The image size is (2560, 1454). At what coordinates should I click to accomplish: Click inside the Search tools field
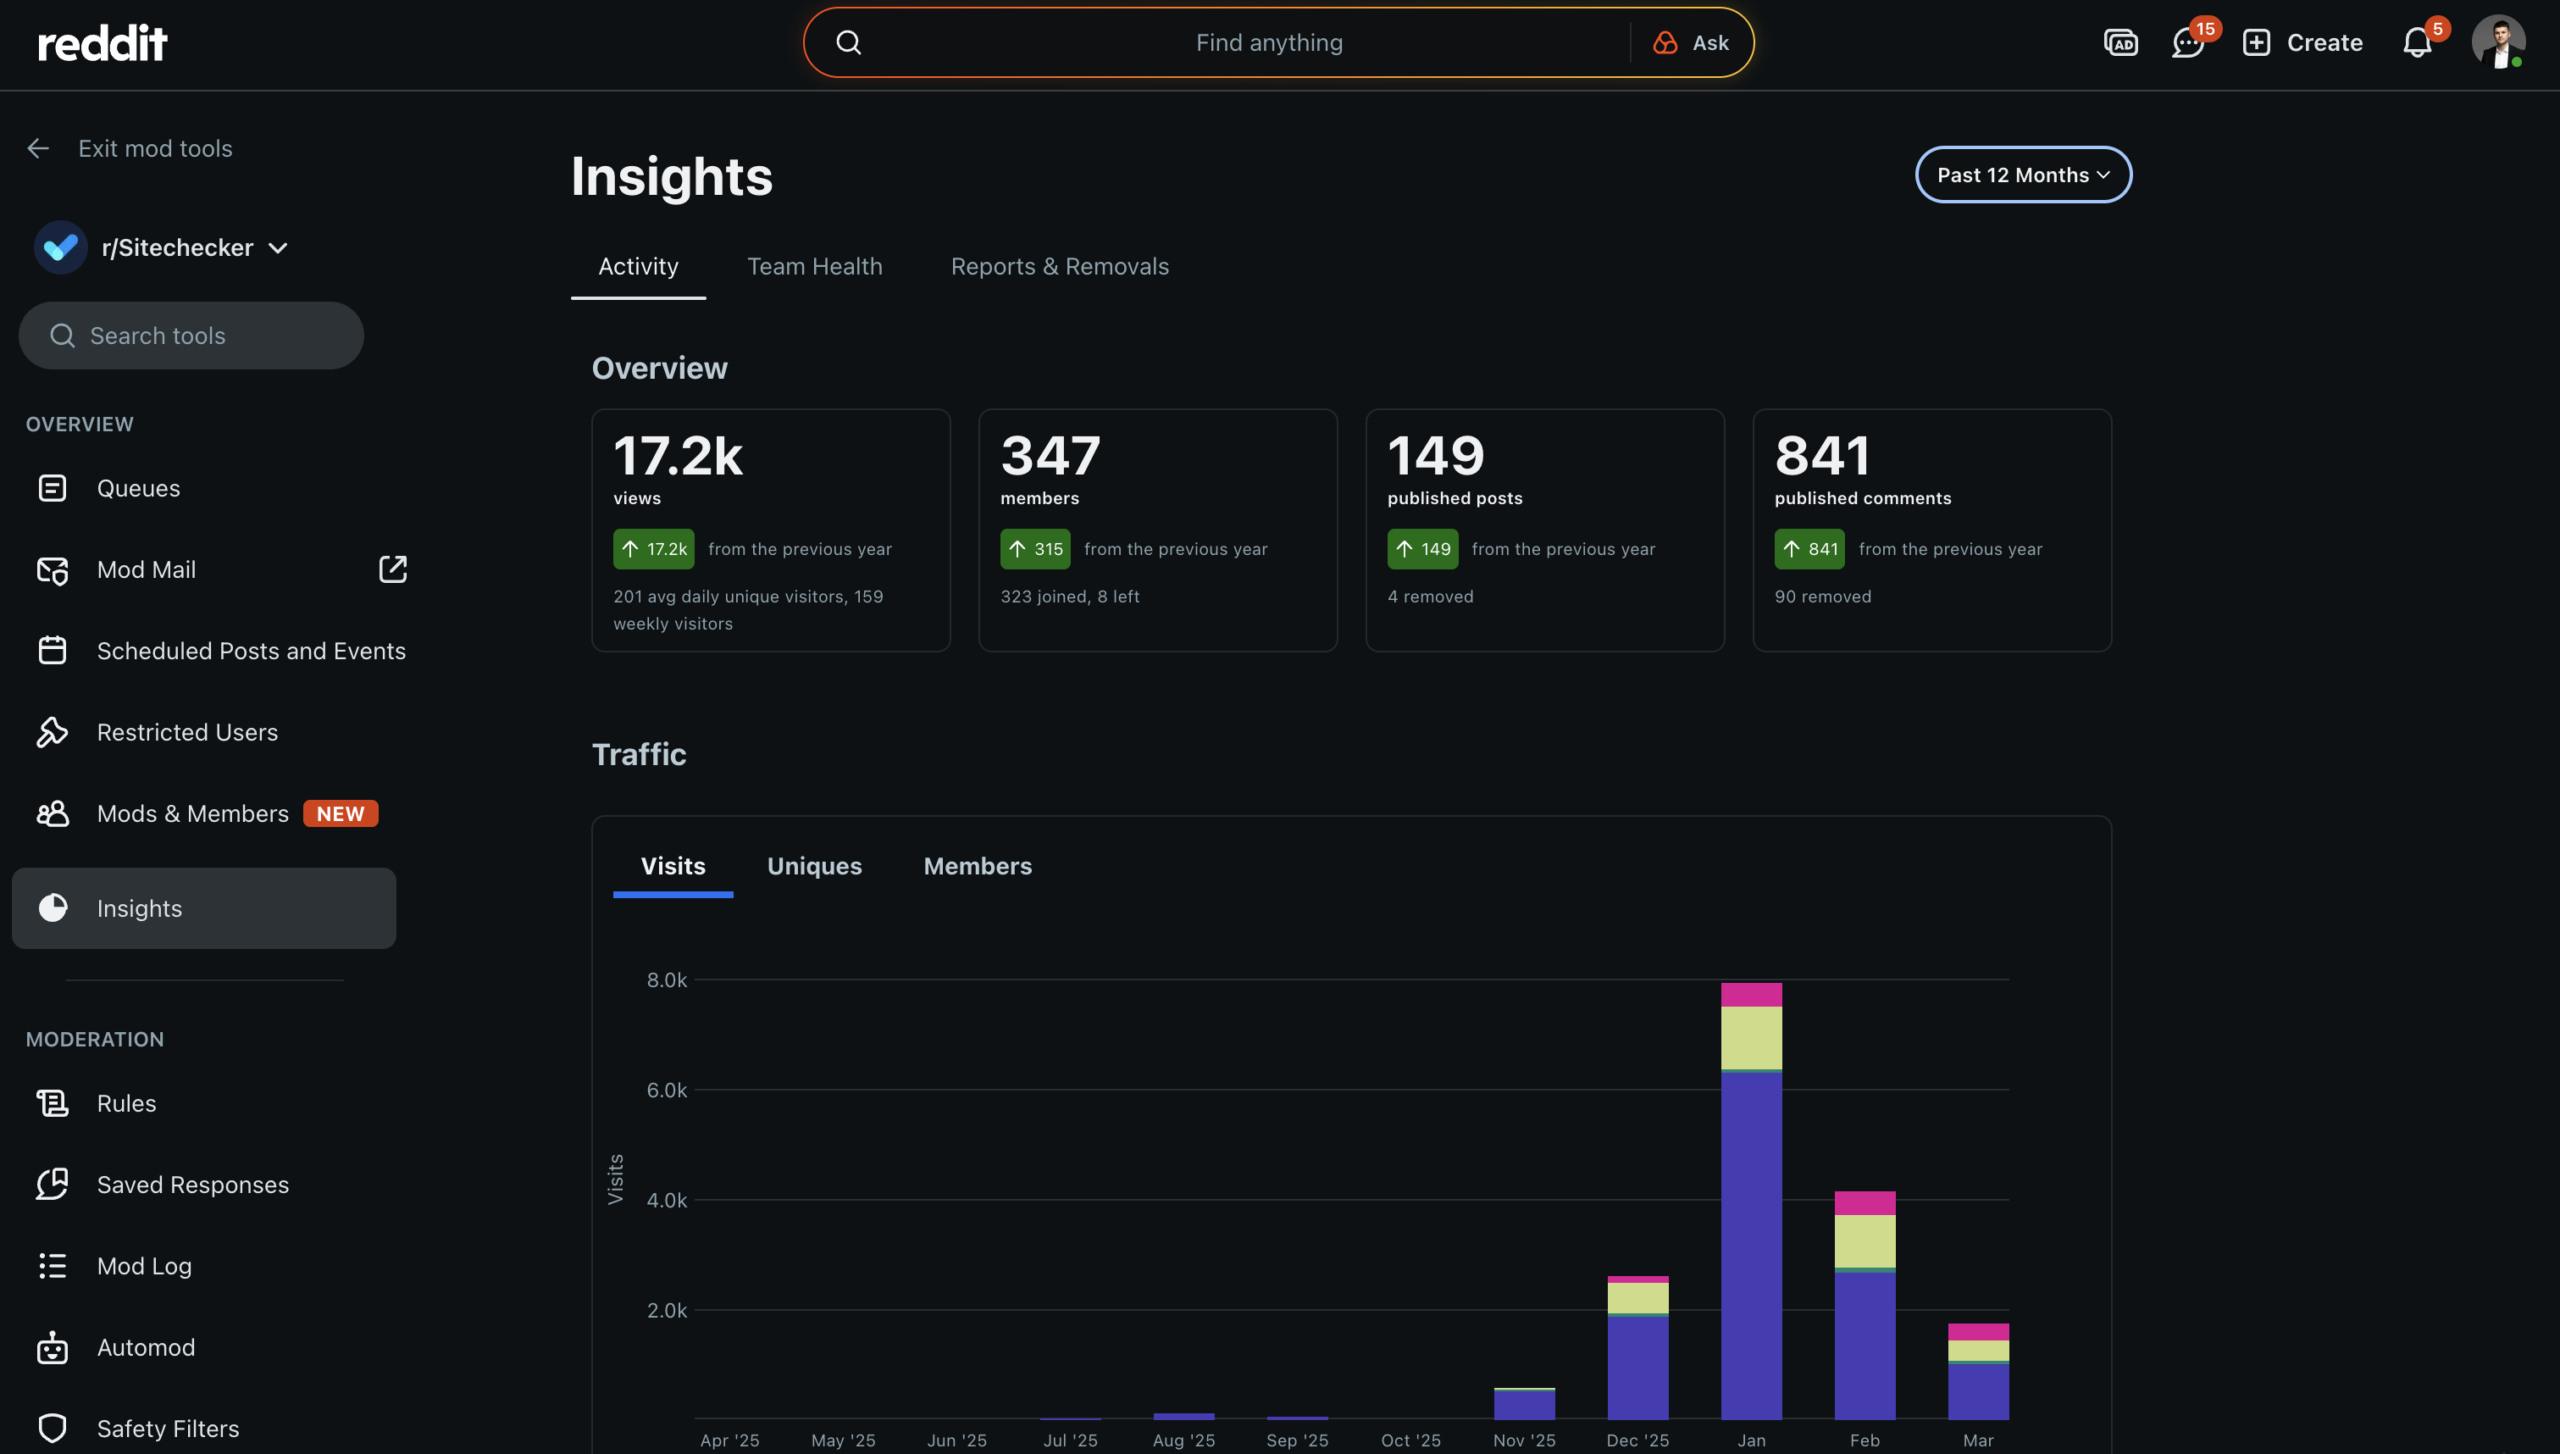(190, 335)
